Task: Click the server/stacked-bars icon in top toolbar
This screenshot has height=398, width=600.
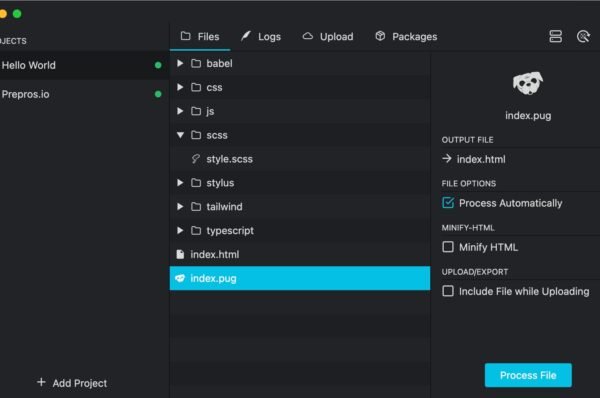Action: tap(555, 37)
